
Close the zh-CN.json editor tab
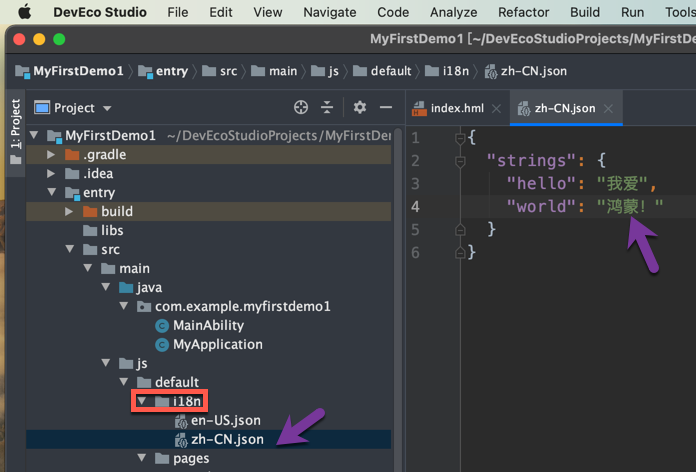pyautogui.click(x=608, y=108)
